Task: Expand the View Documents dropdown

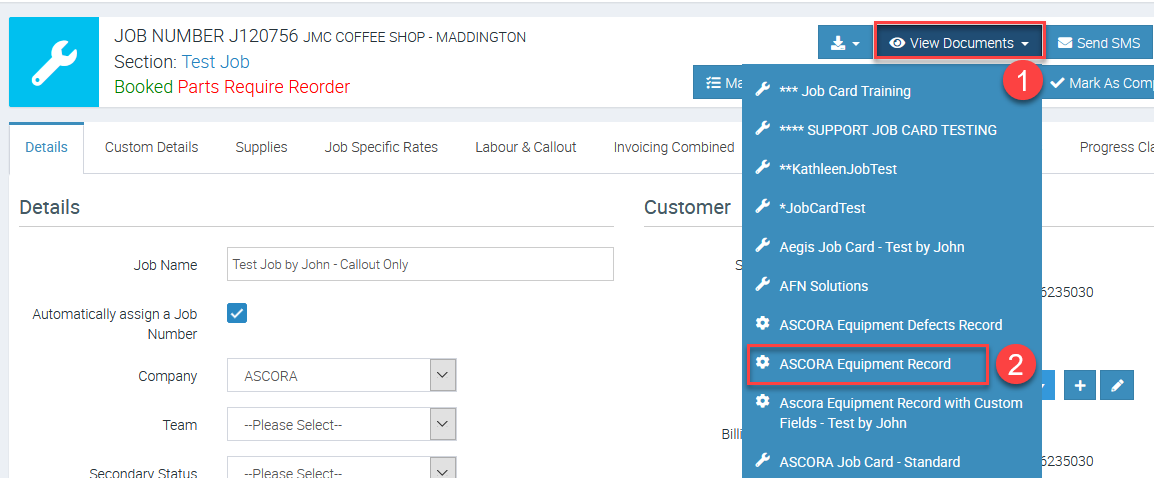Action: tap(958, 43)
